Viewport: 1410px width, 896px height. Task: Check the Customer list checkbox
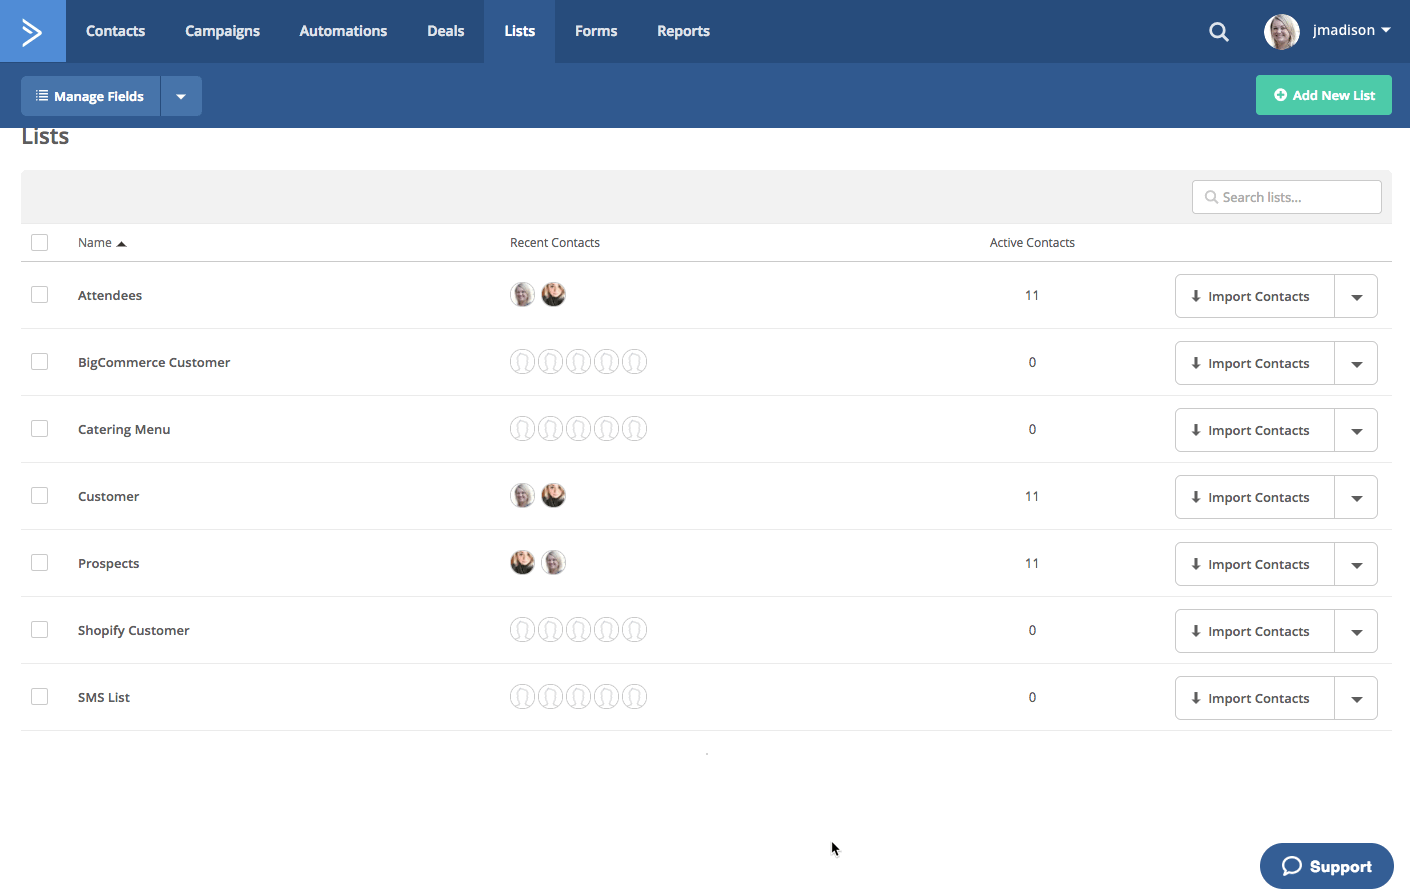[x=39, y=495]
